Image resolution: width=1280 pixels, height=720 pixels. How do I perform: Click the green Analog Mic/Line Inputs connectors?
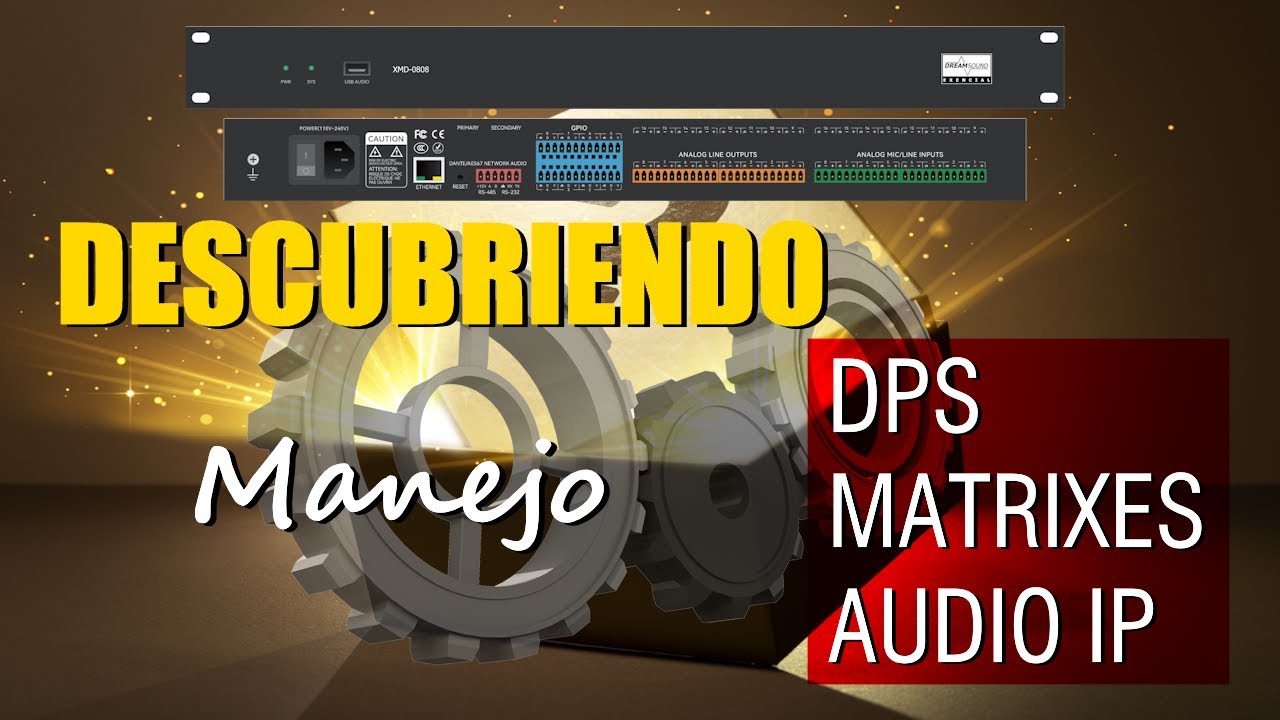pyautogui.click(x=900, y=175)
